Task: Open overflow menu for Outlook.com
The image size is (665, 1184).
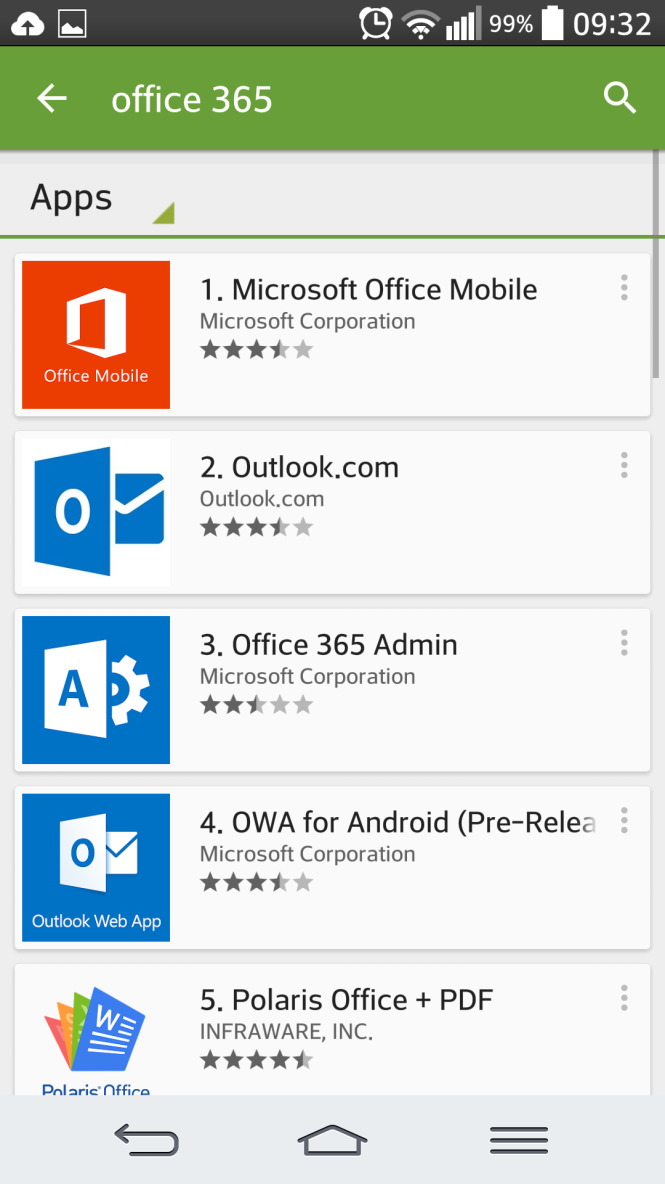Action: tap(624, 465)
